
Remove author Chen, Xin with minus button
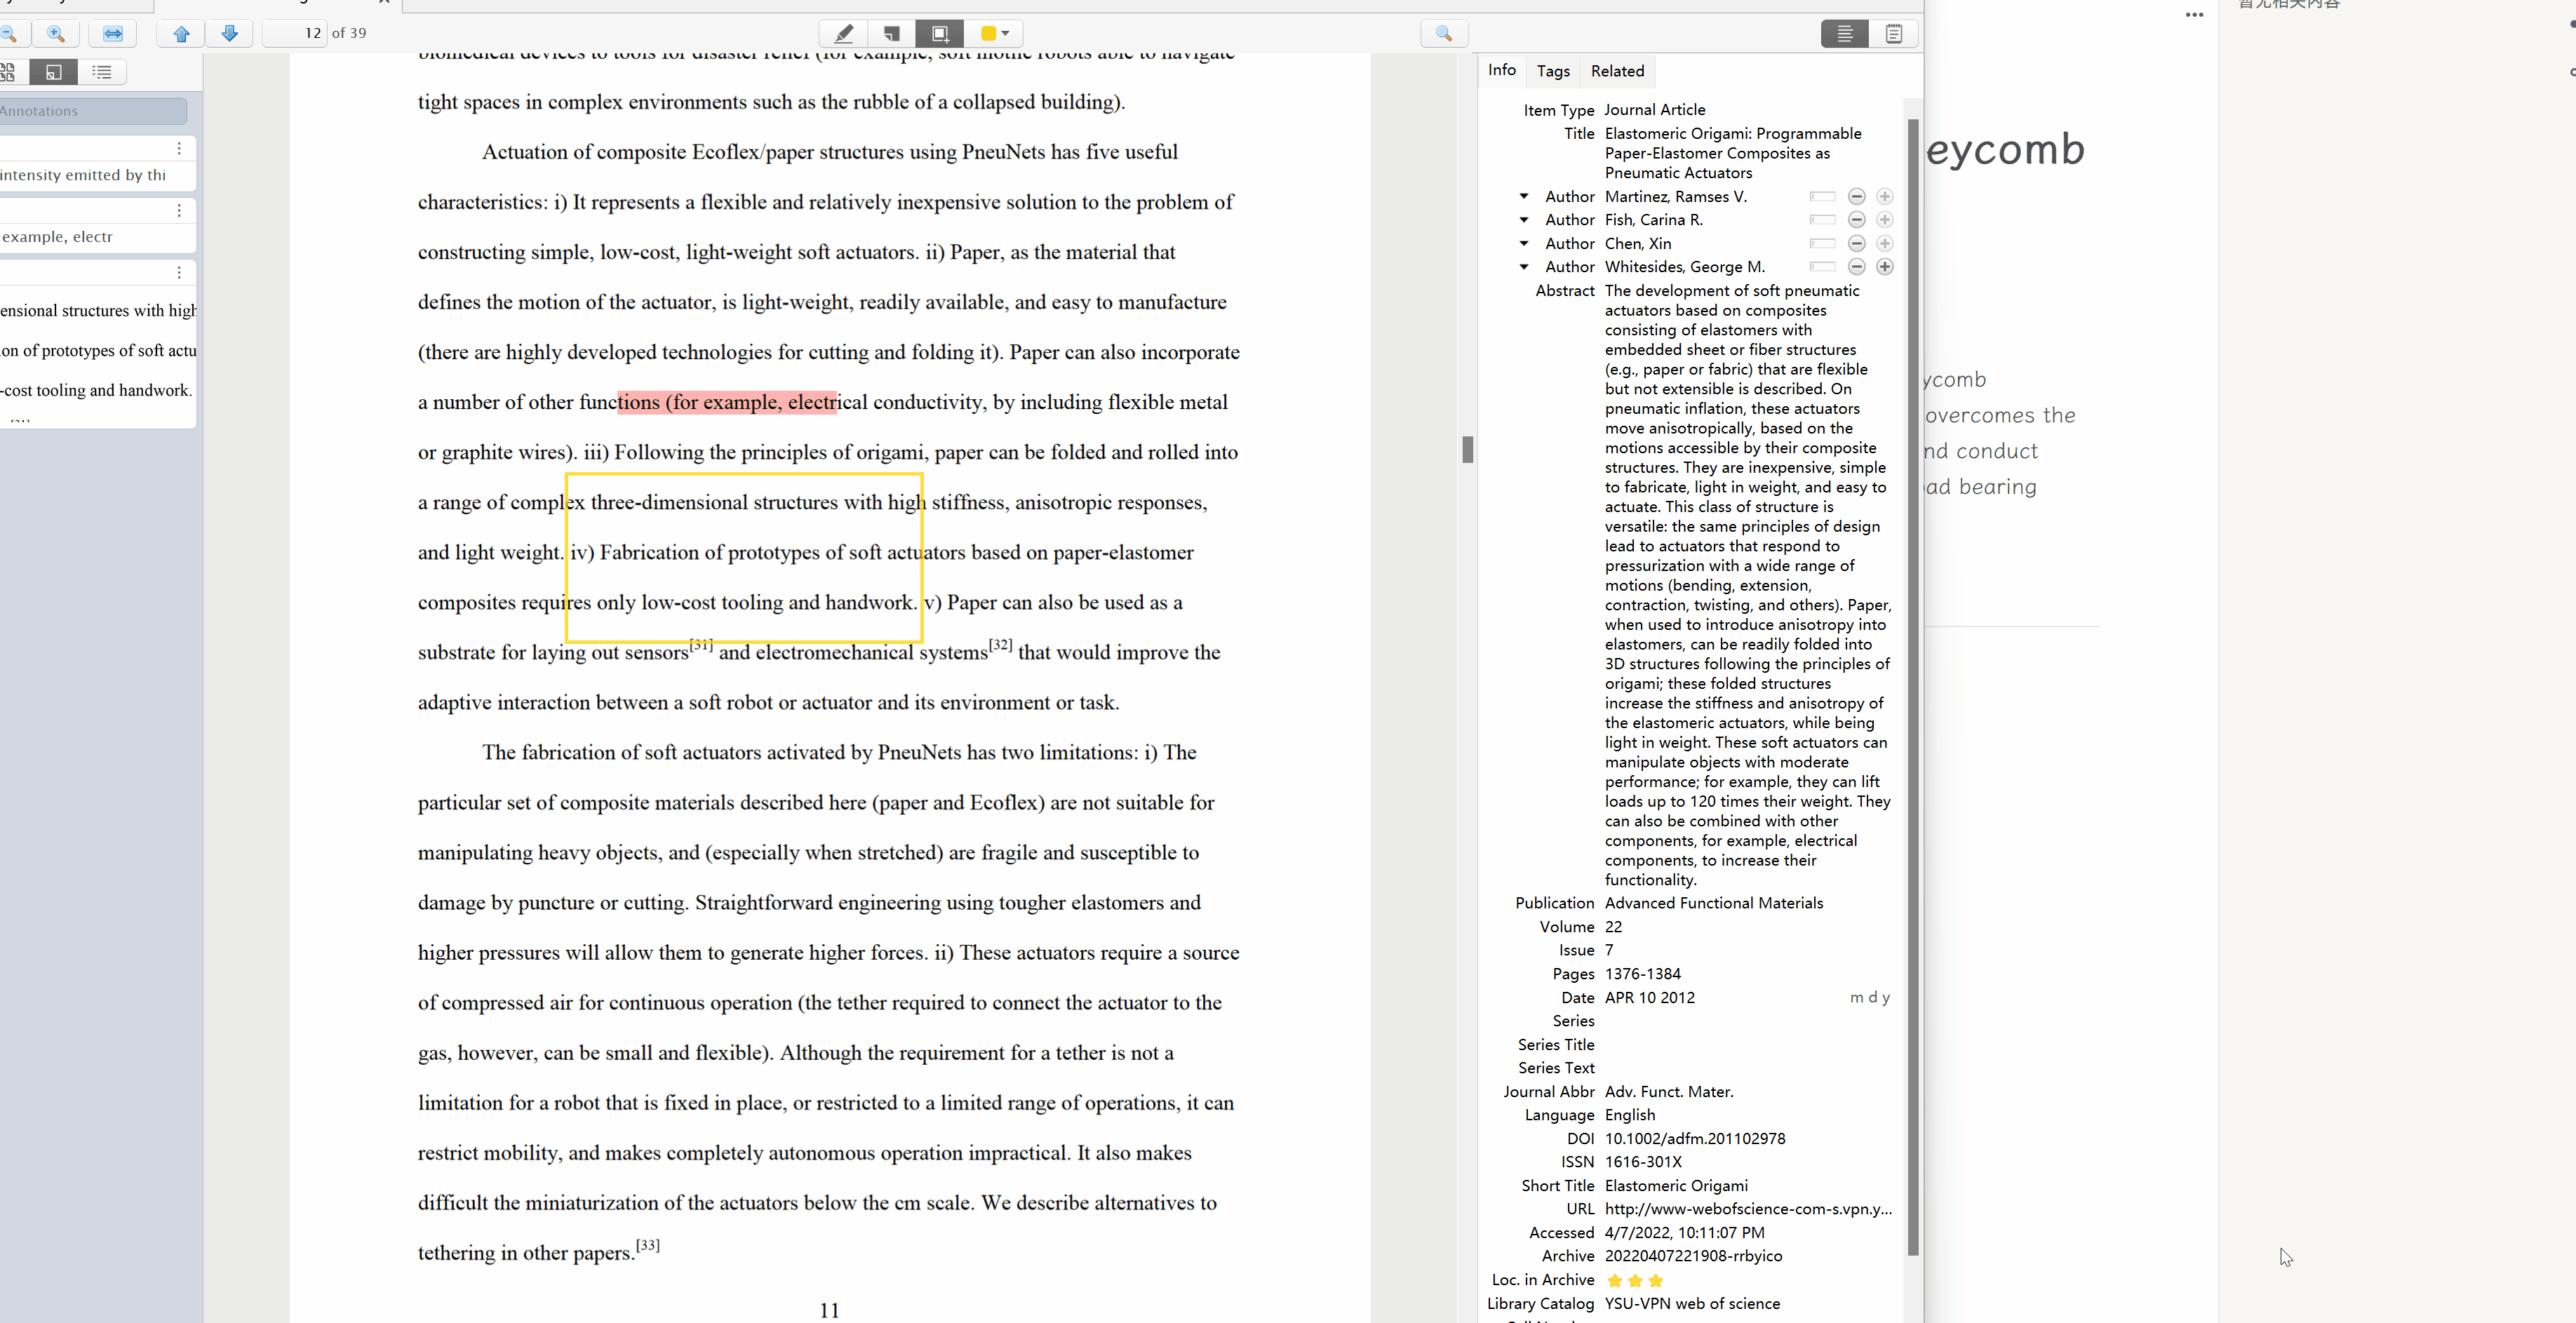pos(1856,243)
